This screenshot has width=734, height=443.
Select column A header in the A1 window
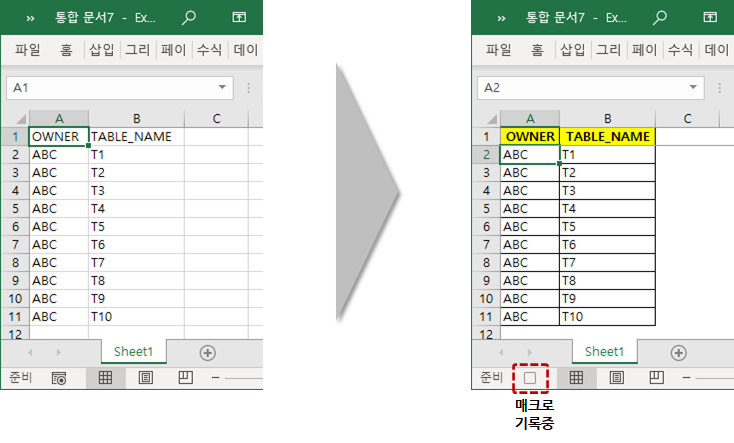[59, 118]
